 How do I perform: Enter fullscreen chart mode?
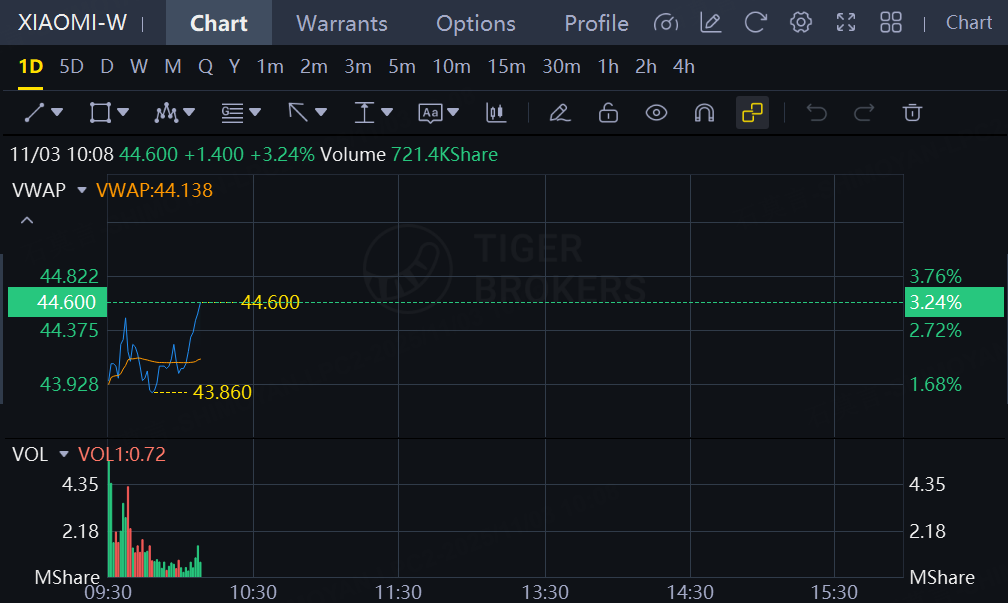click(x=845, y=22)
